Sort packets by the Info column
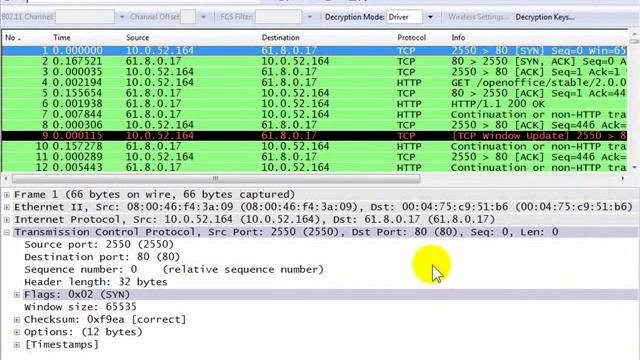 click(458, 38)
